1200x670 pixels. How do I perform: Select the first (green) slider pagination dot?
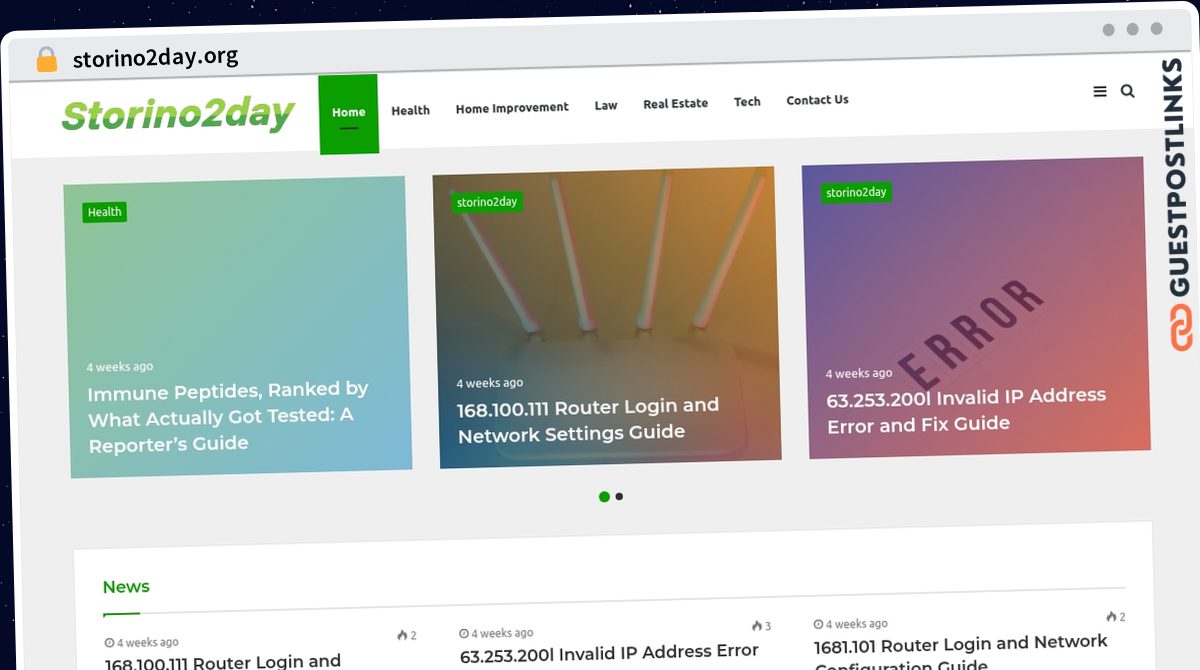pyautogui.click(x=604, y=497)
